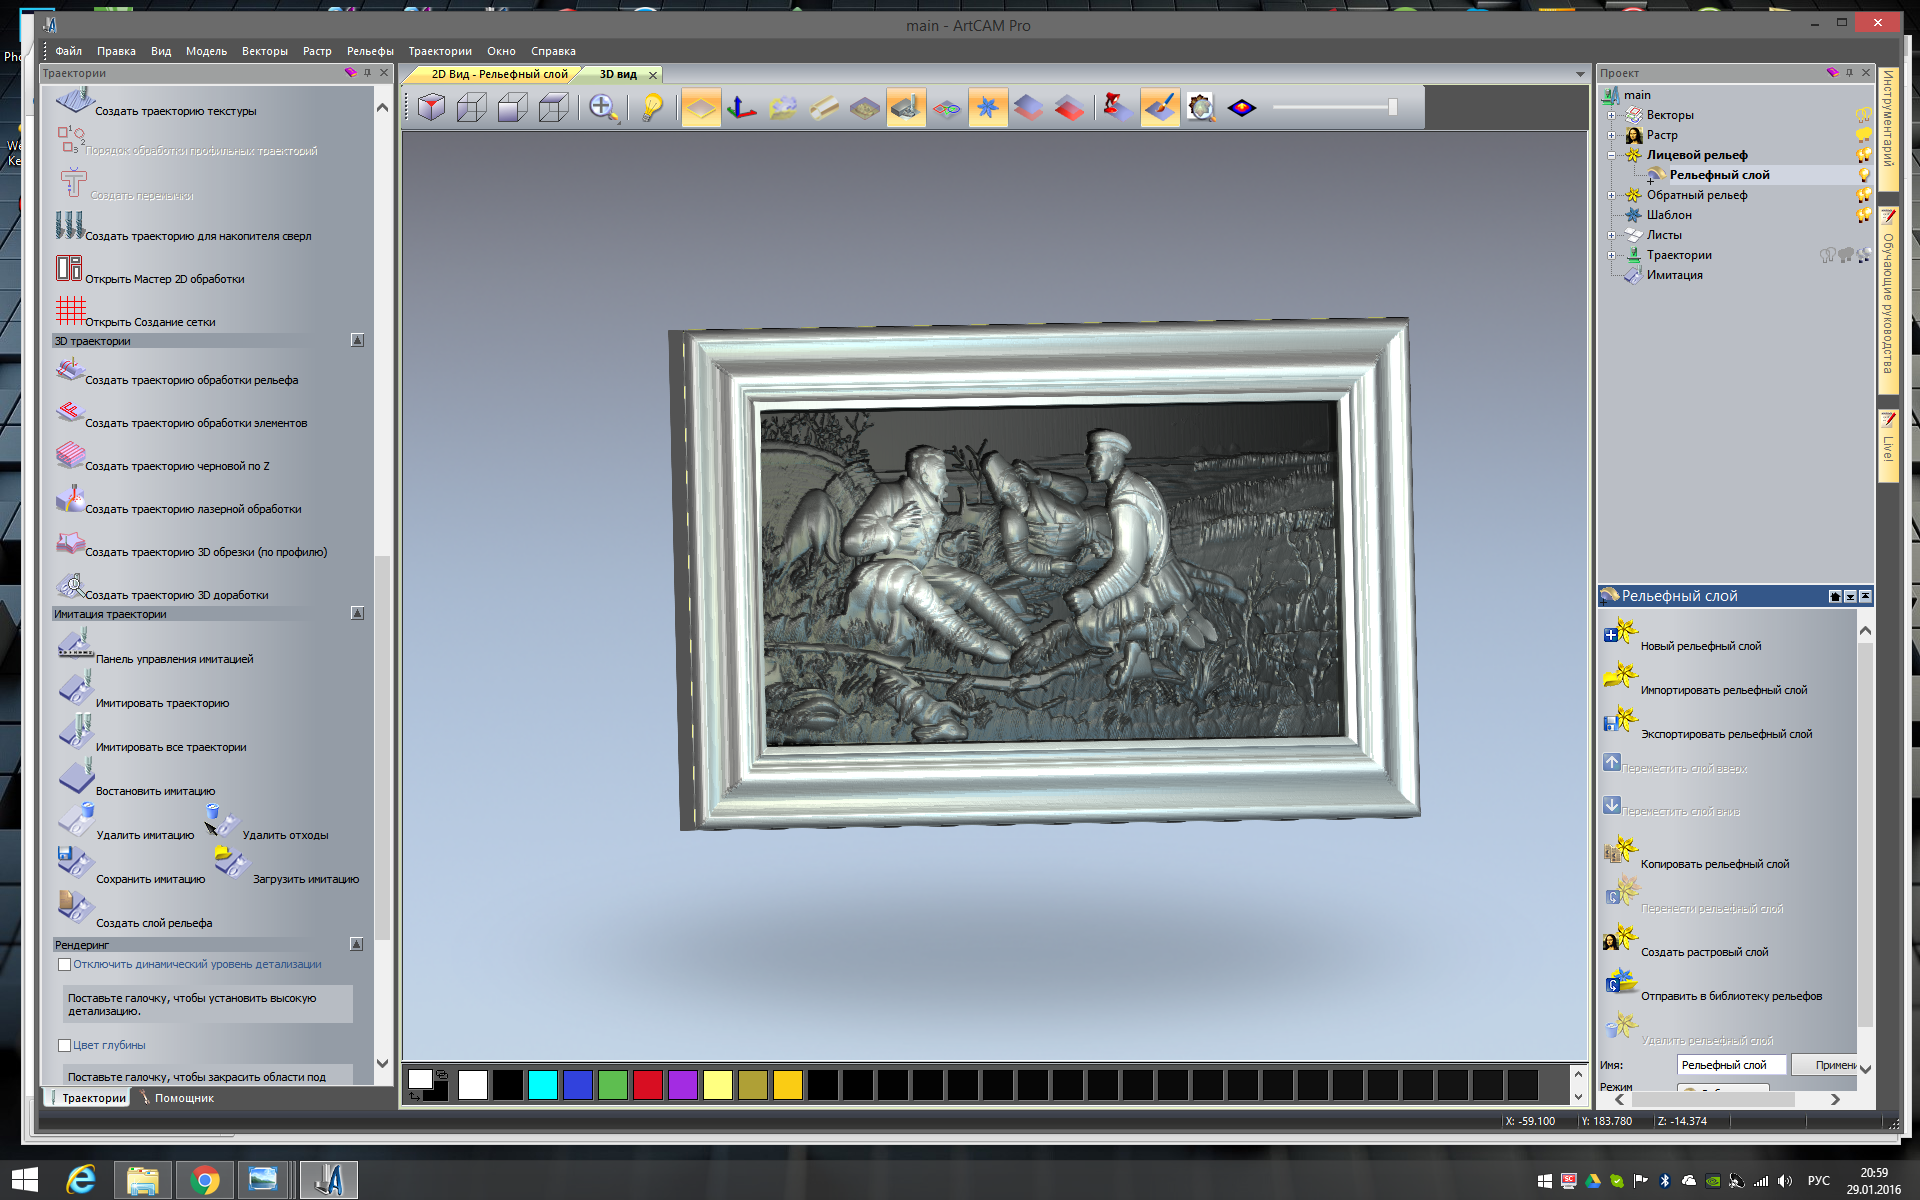
Task: Click Simulate toolpath icon
Action: click(75, 690)
